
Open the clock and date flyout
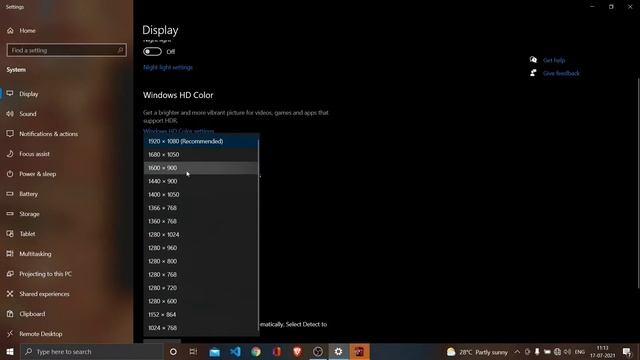[x=602, y=352]
